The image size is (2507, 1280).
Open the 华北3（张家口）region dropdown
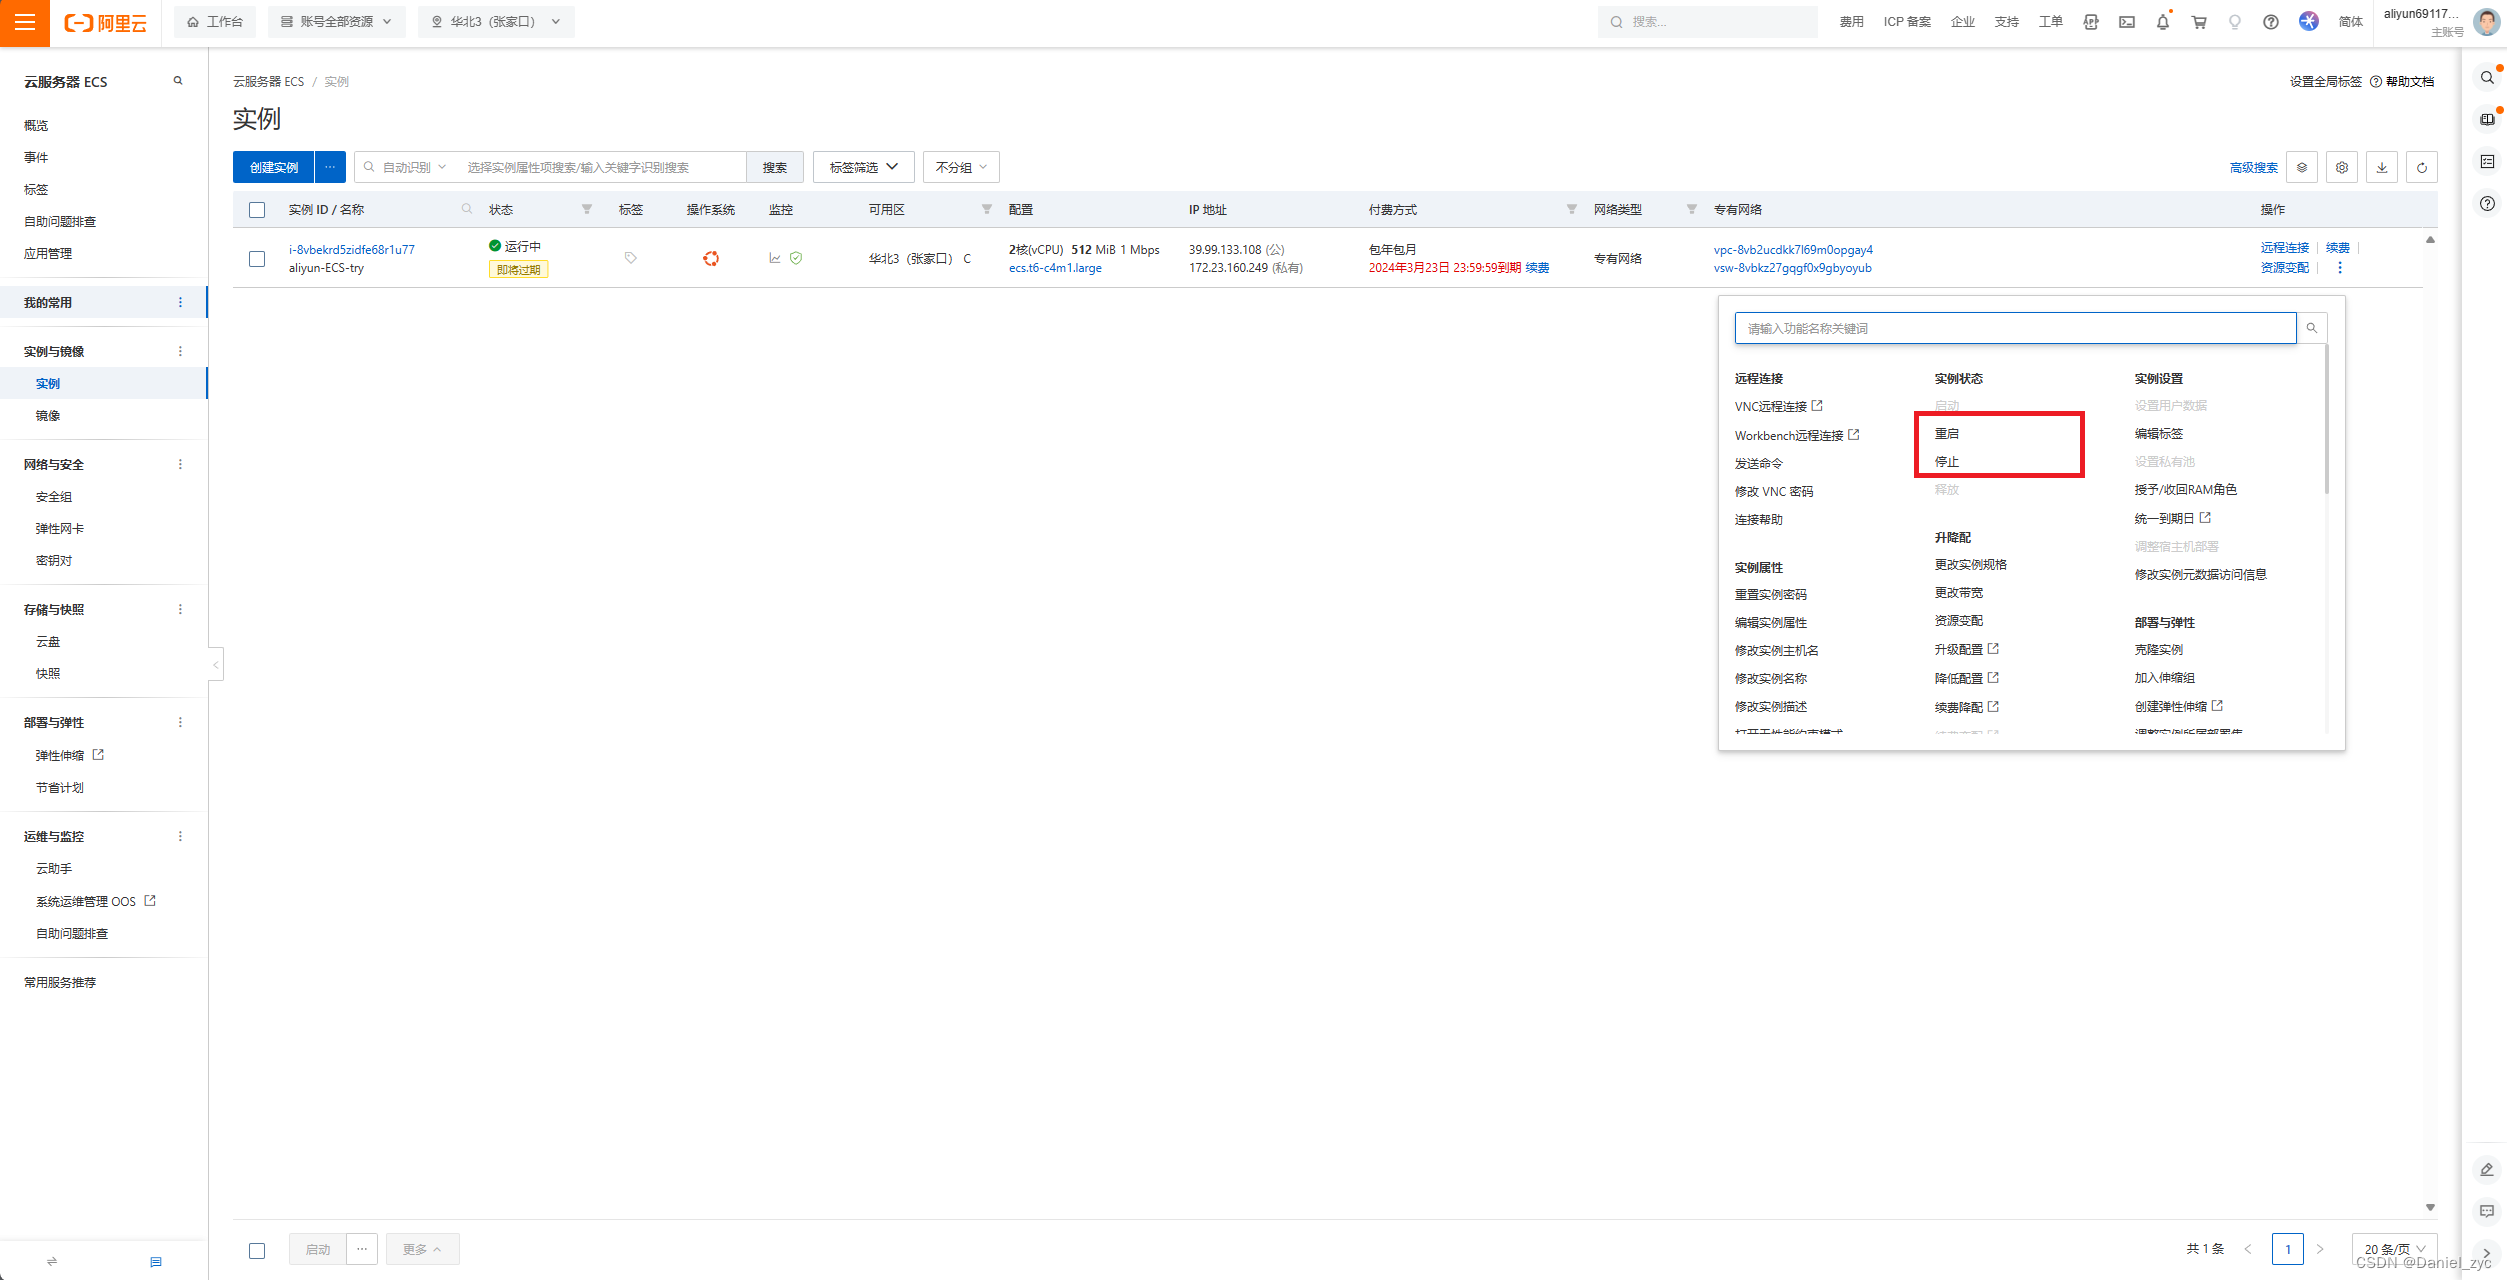point(496,22)
